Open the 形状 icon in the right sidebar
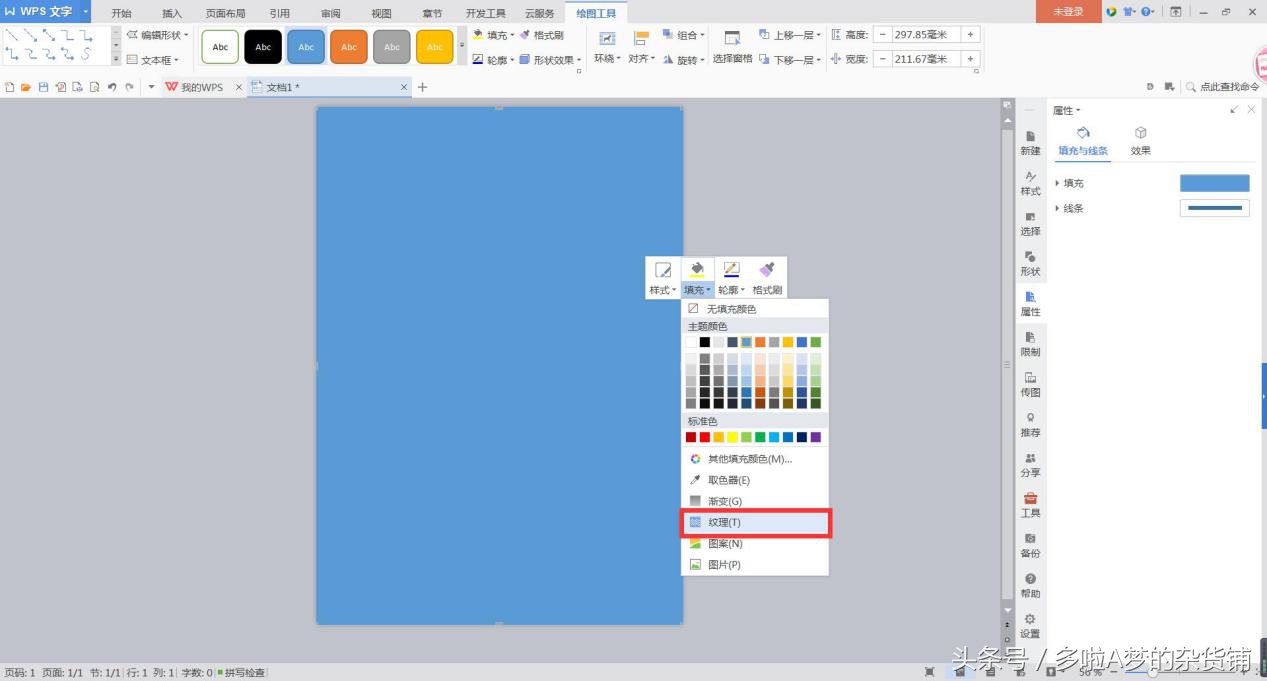The height and width of the screenshot is (681, 1267). click(x=1030, y=263)
